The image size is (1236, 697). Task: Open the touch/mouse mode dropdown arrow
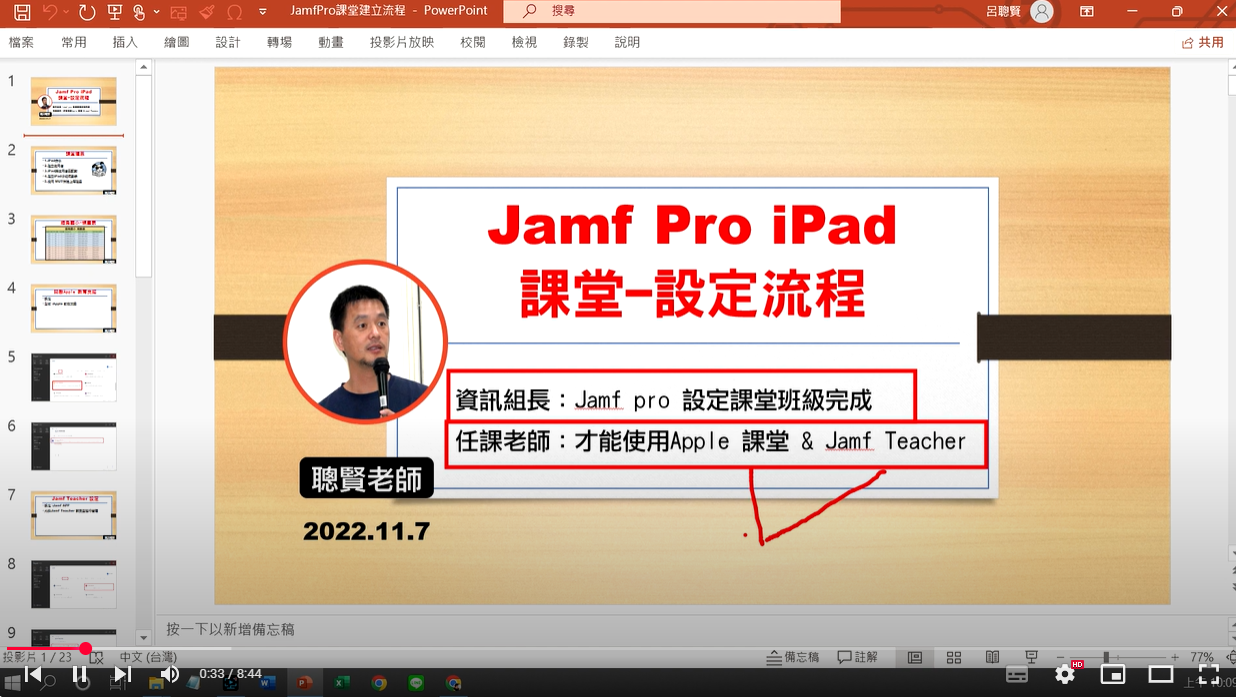[x=156, y=12]
